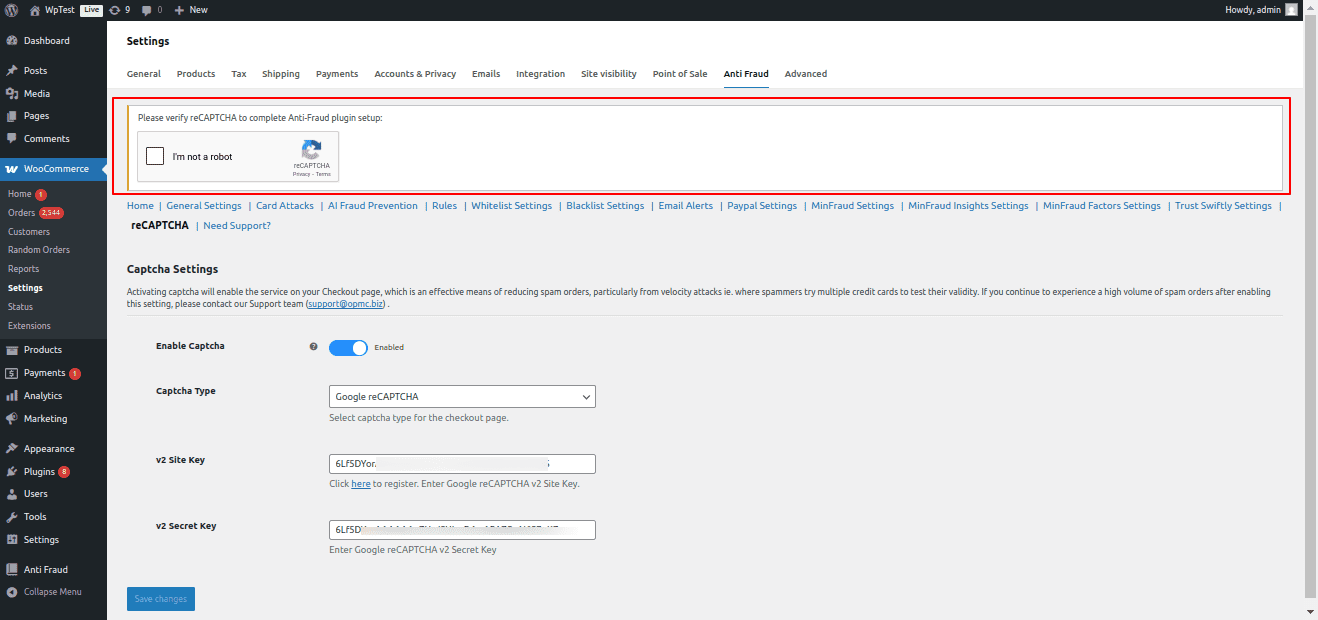Image resolution: width=1318 pixels, height=620 pixels.
Task: Click the WordPress logo icon
Action: [x=11, y=9]
